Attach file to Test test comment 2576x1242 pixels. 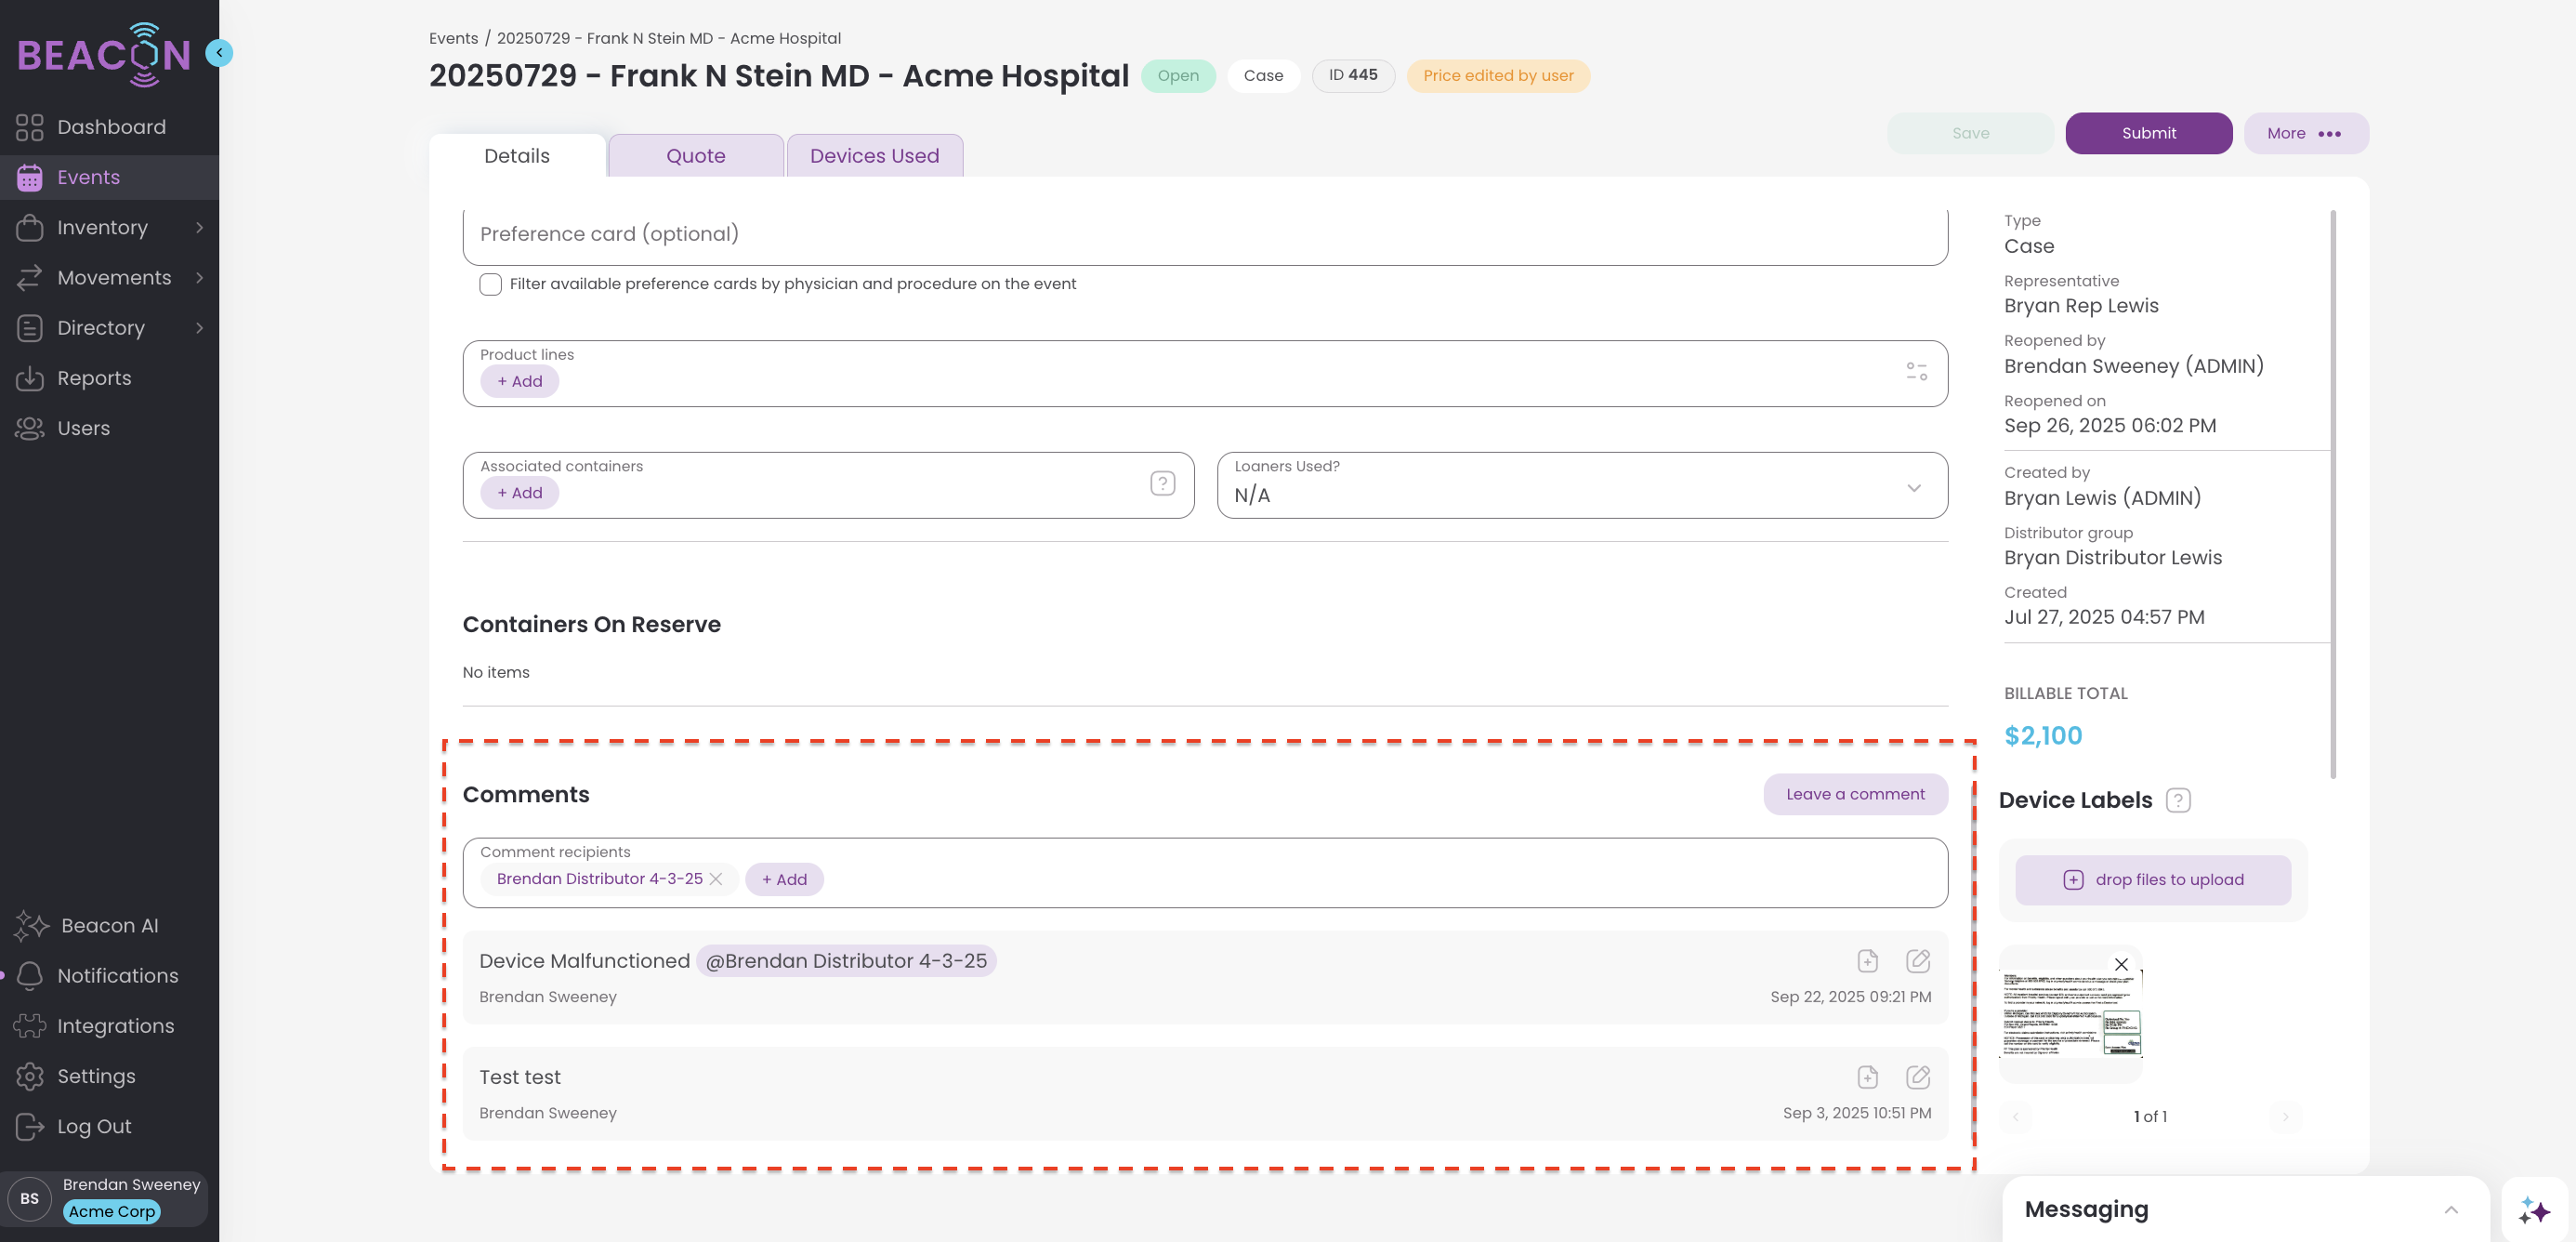1867,1077
